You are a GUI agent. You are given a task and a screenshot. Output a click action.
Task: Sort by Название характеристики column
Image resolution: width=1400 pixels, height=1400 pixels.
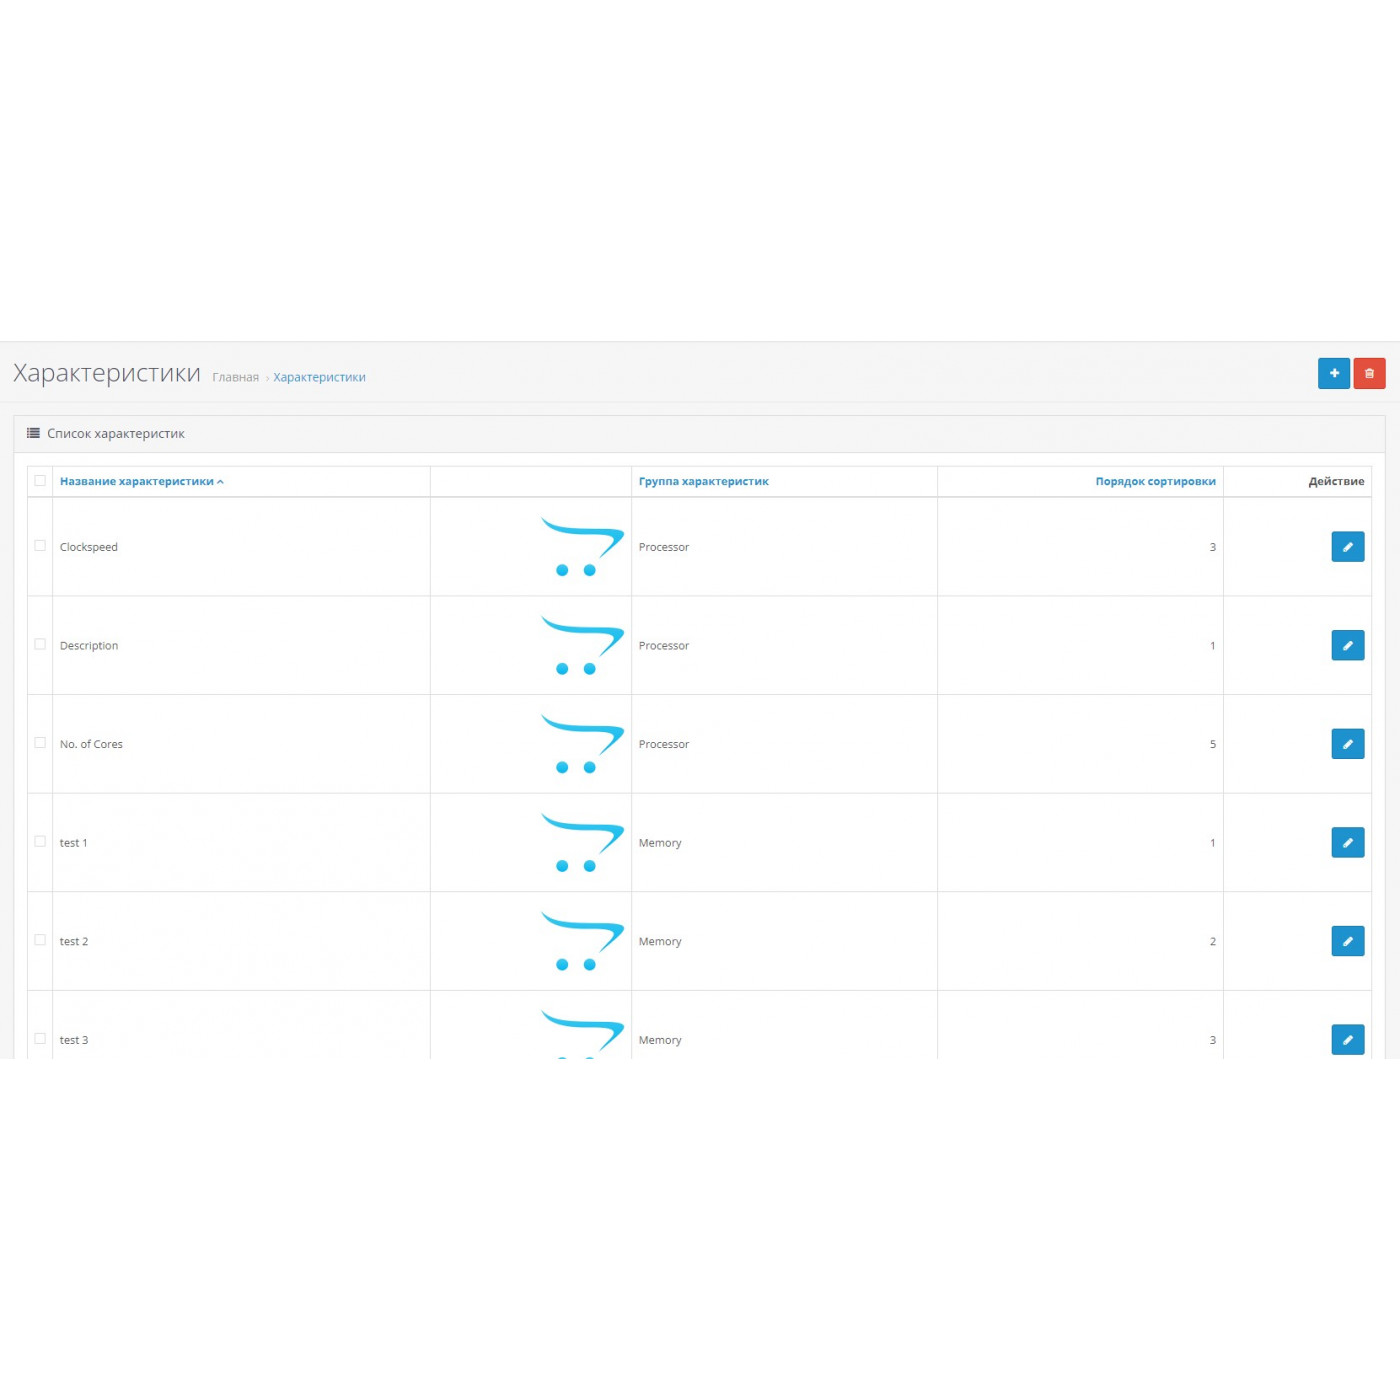[137, 482]
